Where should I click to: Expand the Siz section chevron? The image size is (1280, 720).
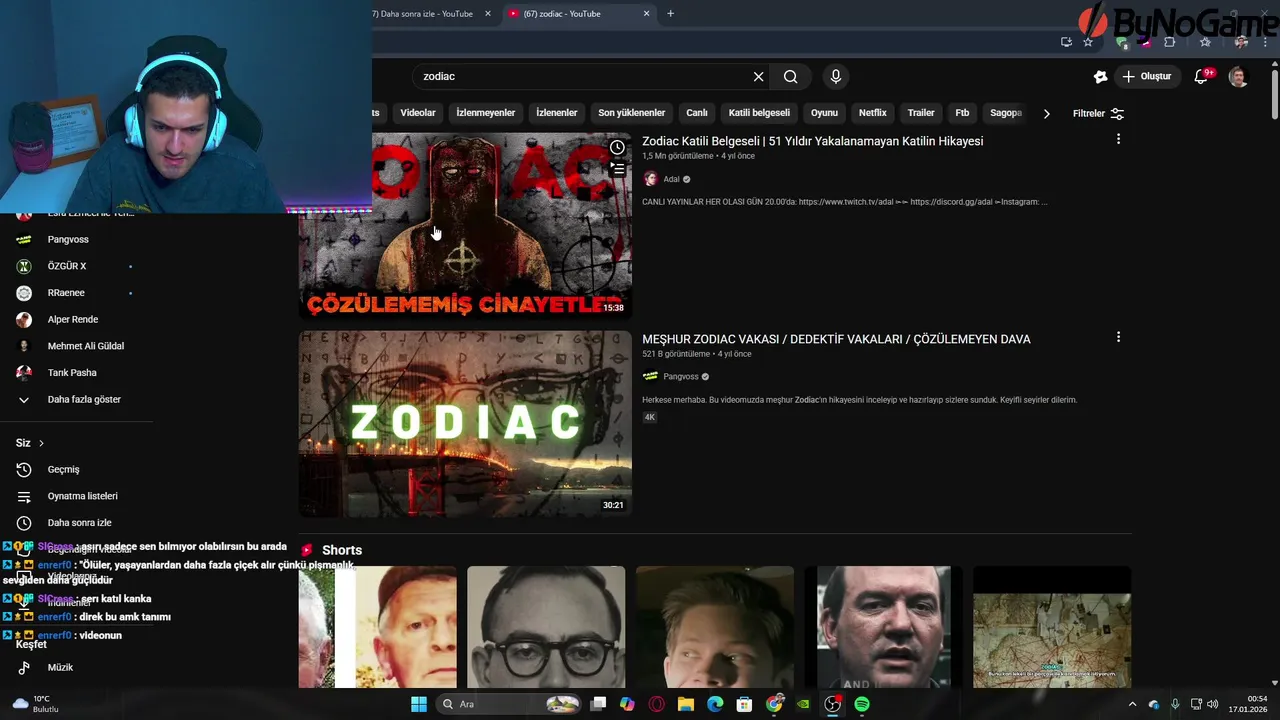tap(41, 443)
